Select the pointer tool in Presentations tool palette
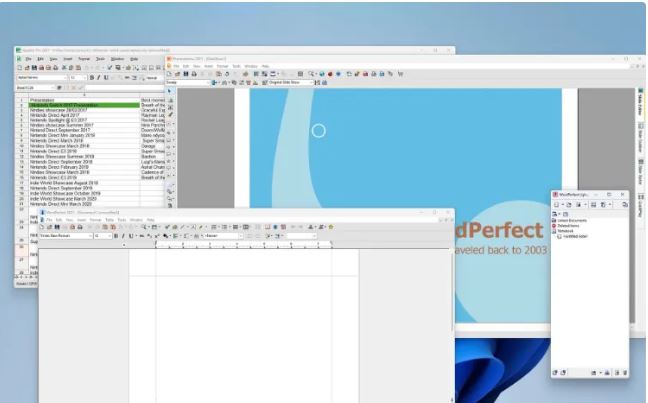The width and height of the screenshot is (648, 403). click(170, 91)
